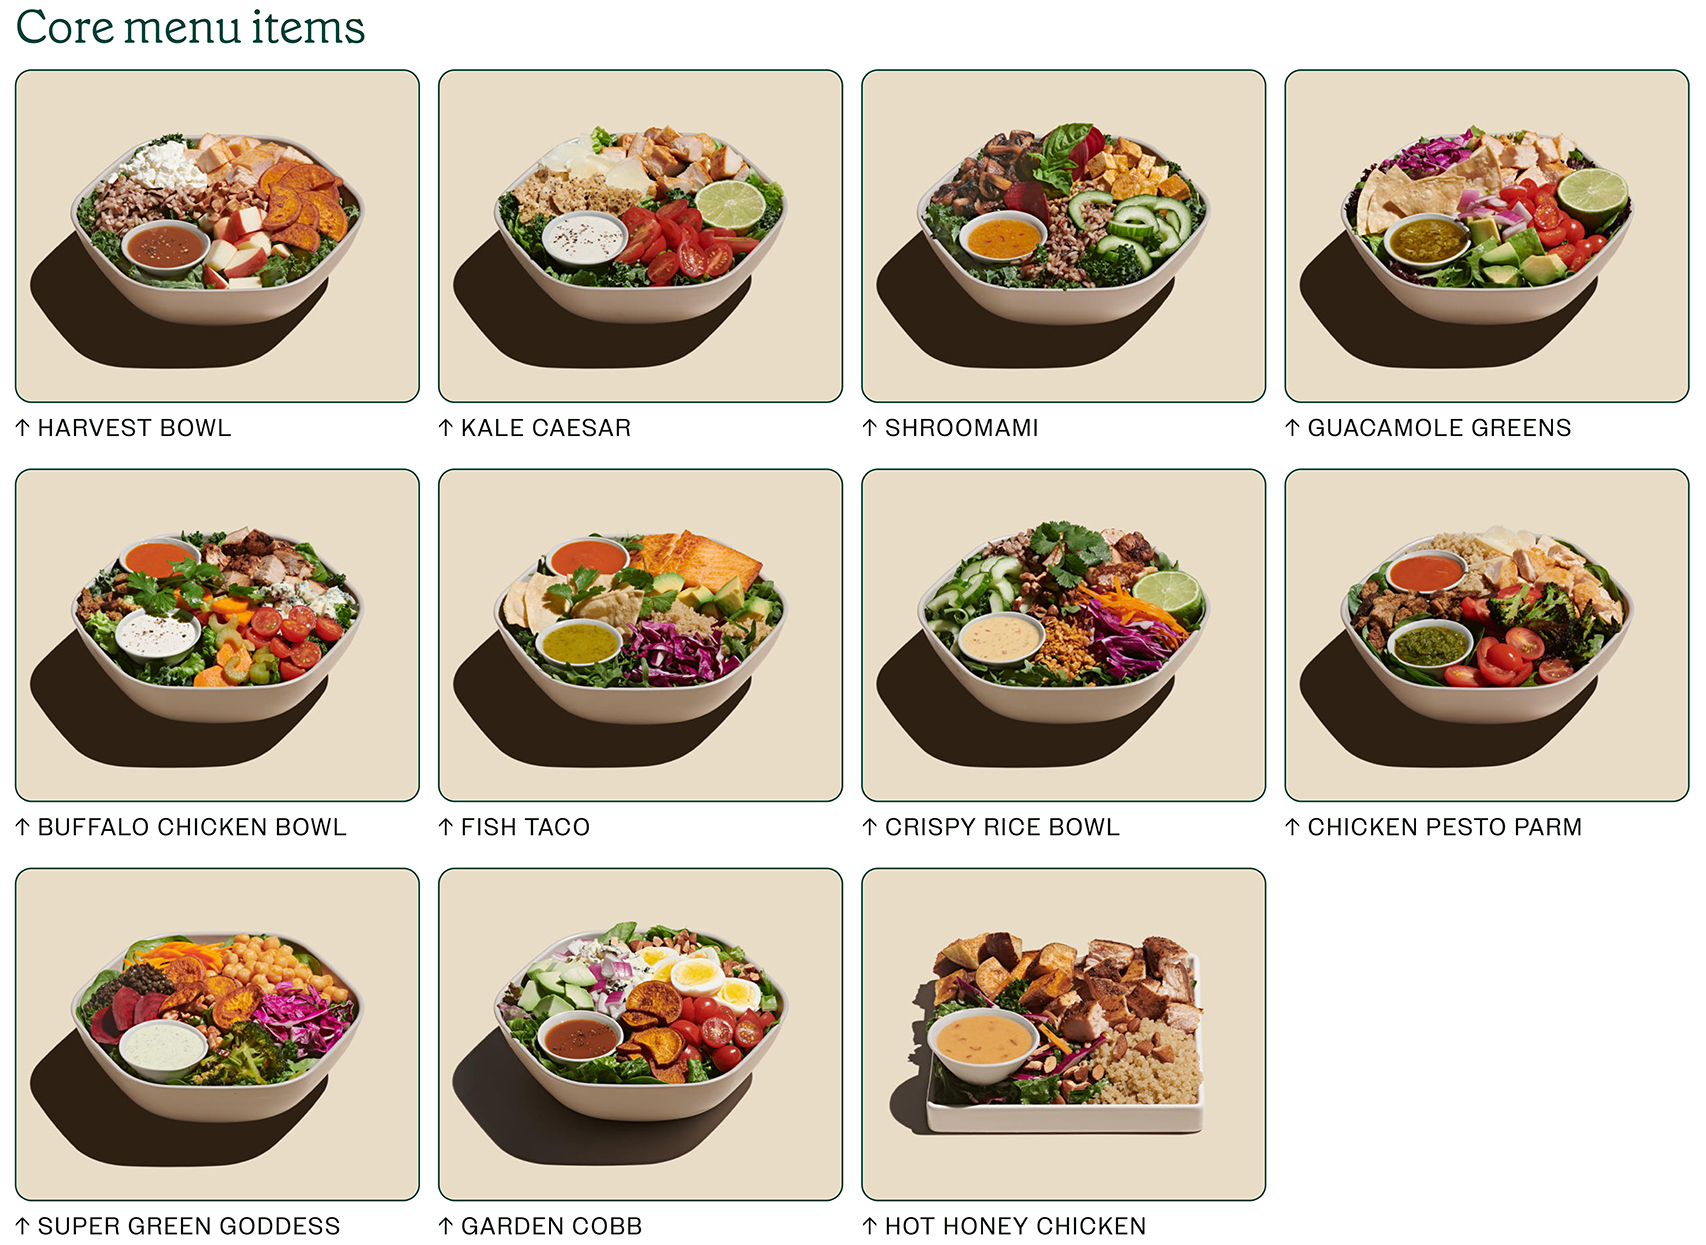Viewport: 1706px width, 1245px height.
Task: Open the Crispy Rice Bowl picture
Action: click(x=1064, y=635)
